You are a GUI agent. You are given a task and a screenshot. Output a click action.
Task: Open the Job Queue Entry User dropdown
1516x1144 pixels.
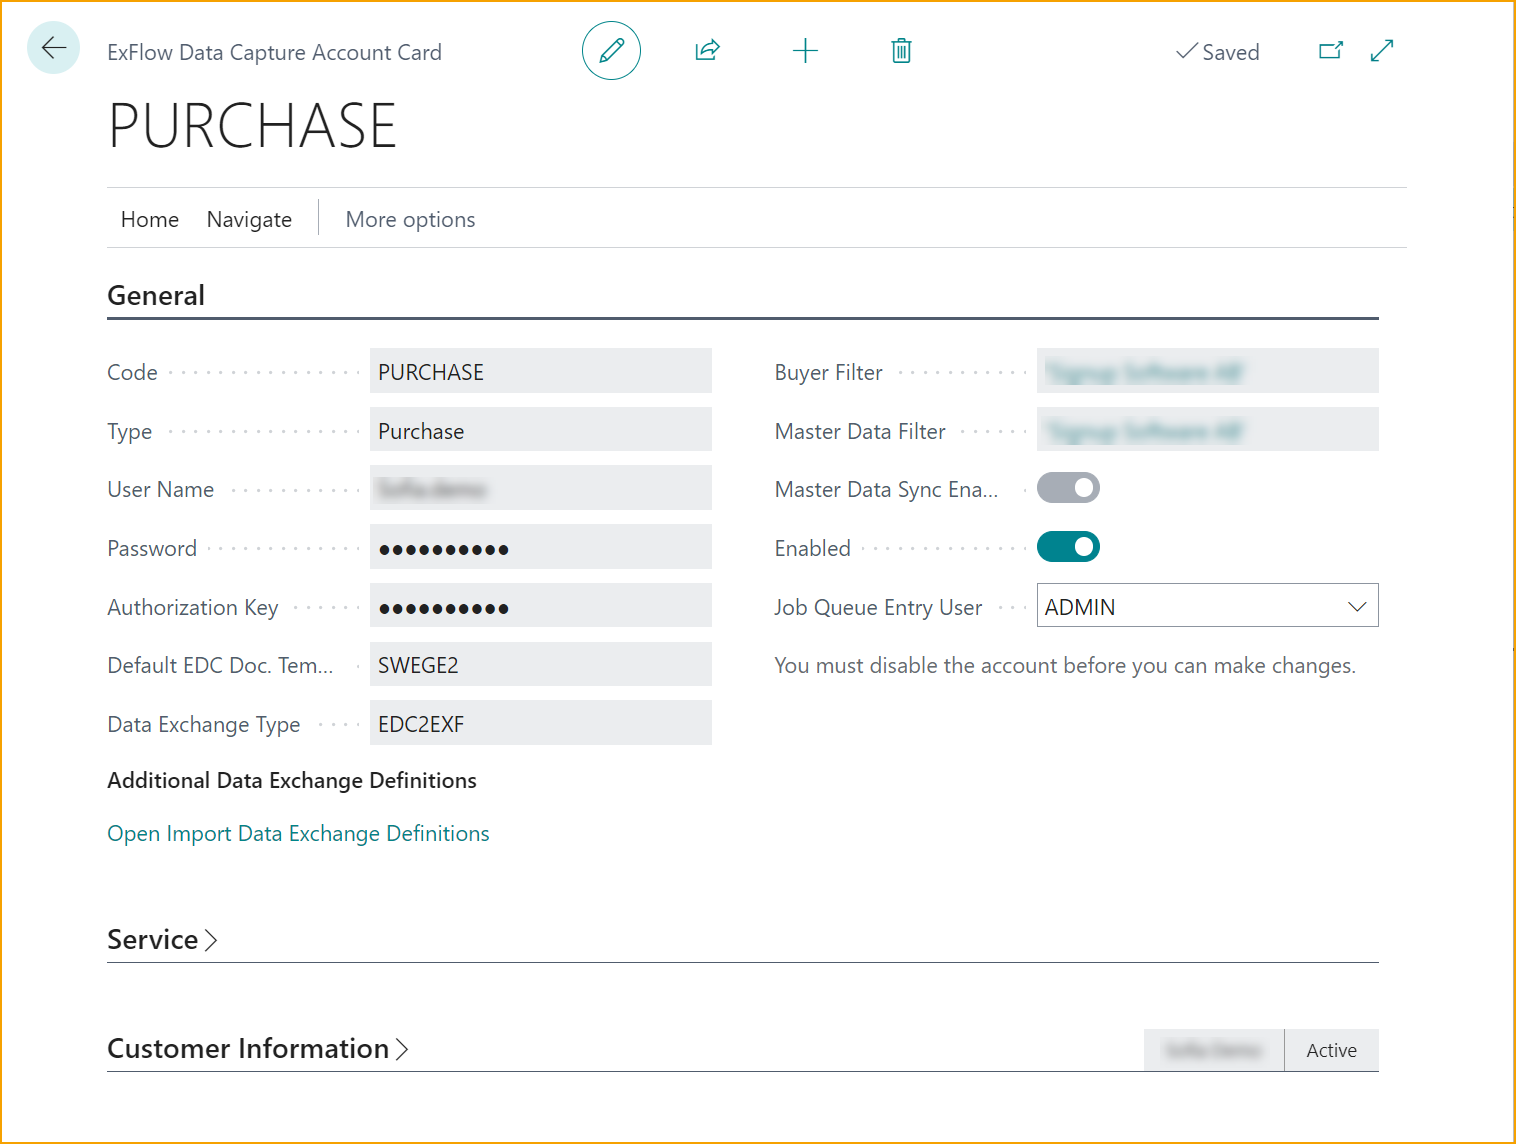(1357, 606)
